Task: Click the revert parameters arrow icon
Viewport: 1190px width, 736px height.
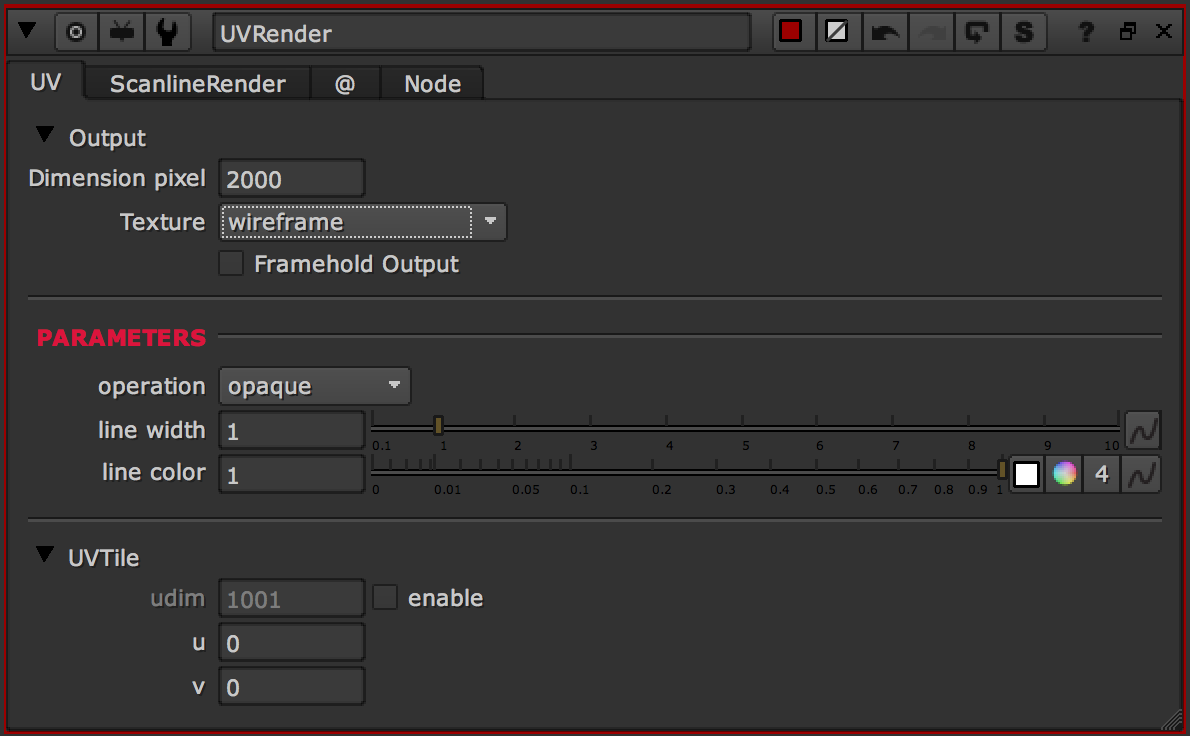Action: [977, 31]
